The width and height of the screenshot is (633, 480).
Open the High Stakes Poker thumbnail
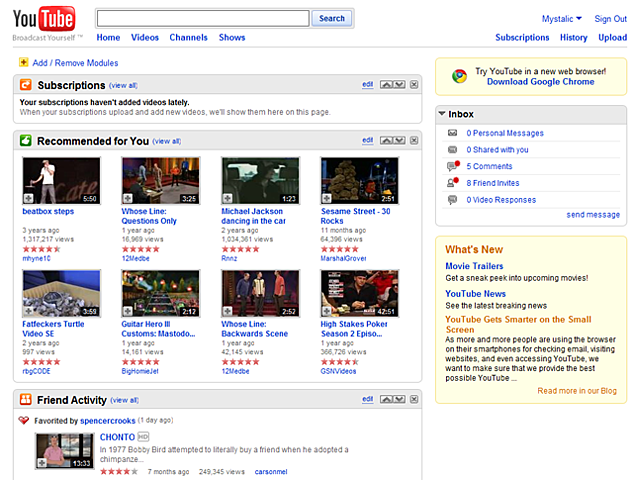click(359, 293)
